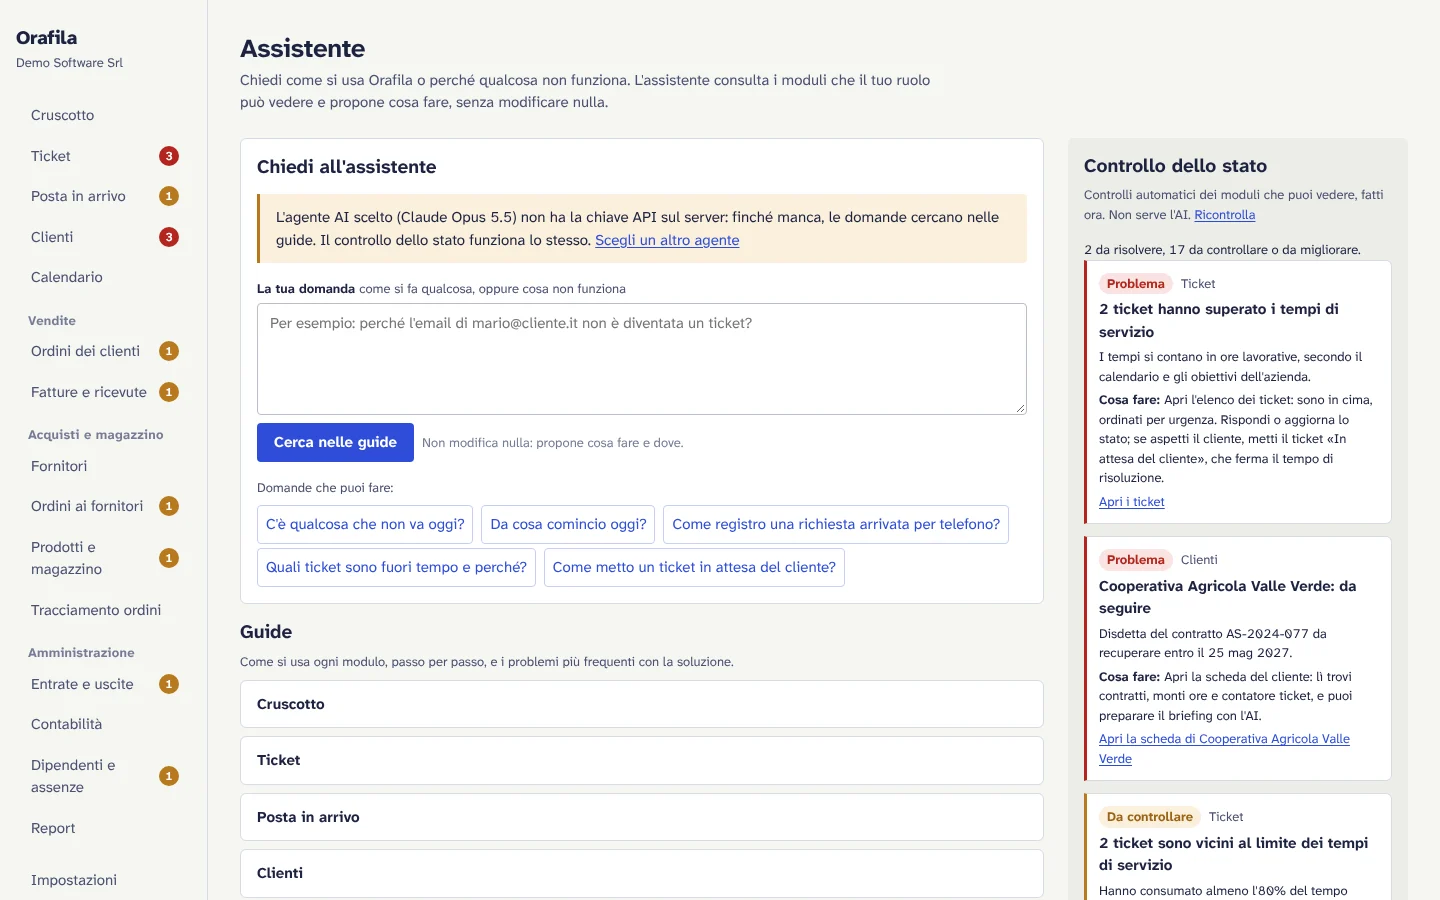
Task: Click the Cerca nelle guide button
Action: tap(335, 442)
